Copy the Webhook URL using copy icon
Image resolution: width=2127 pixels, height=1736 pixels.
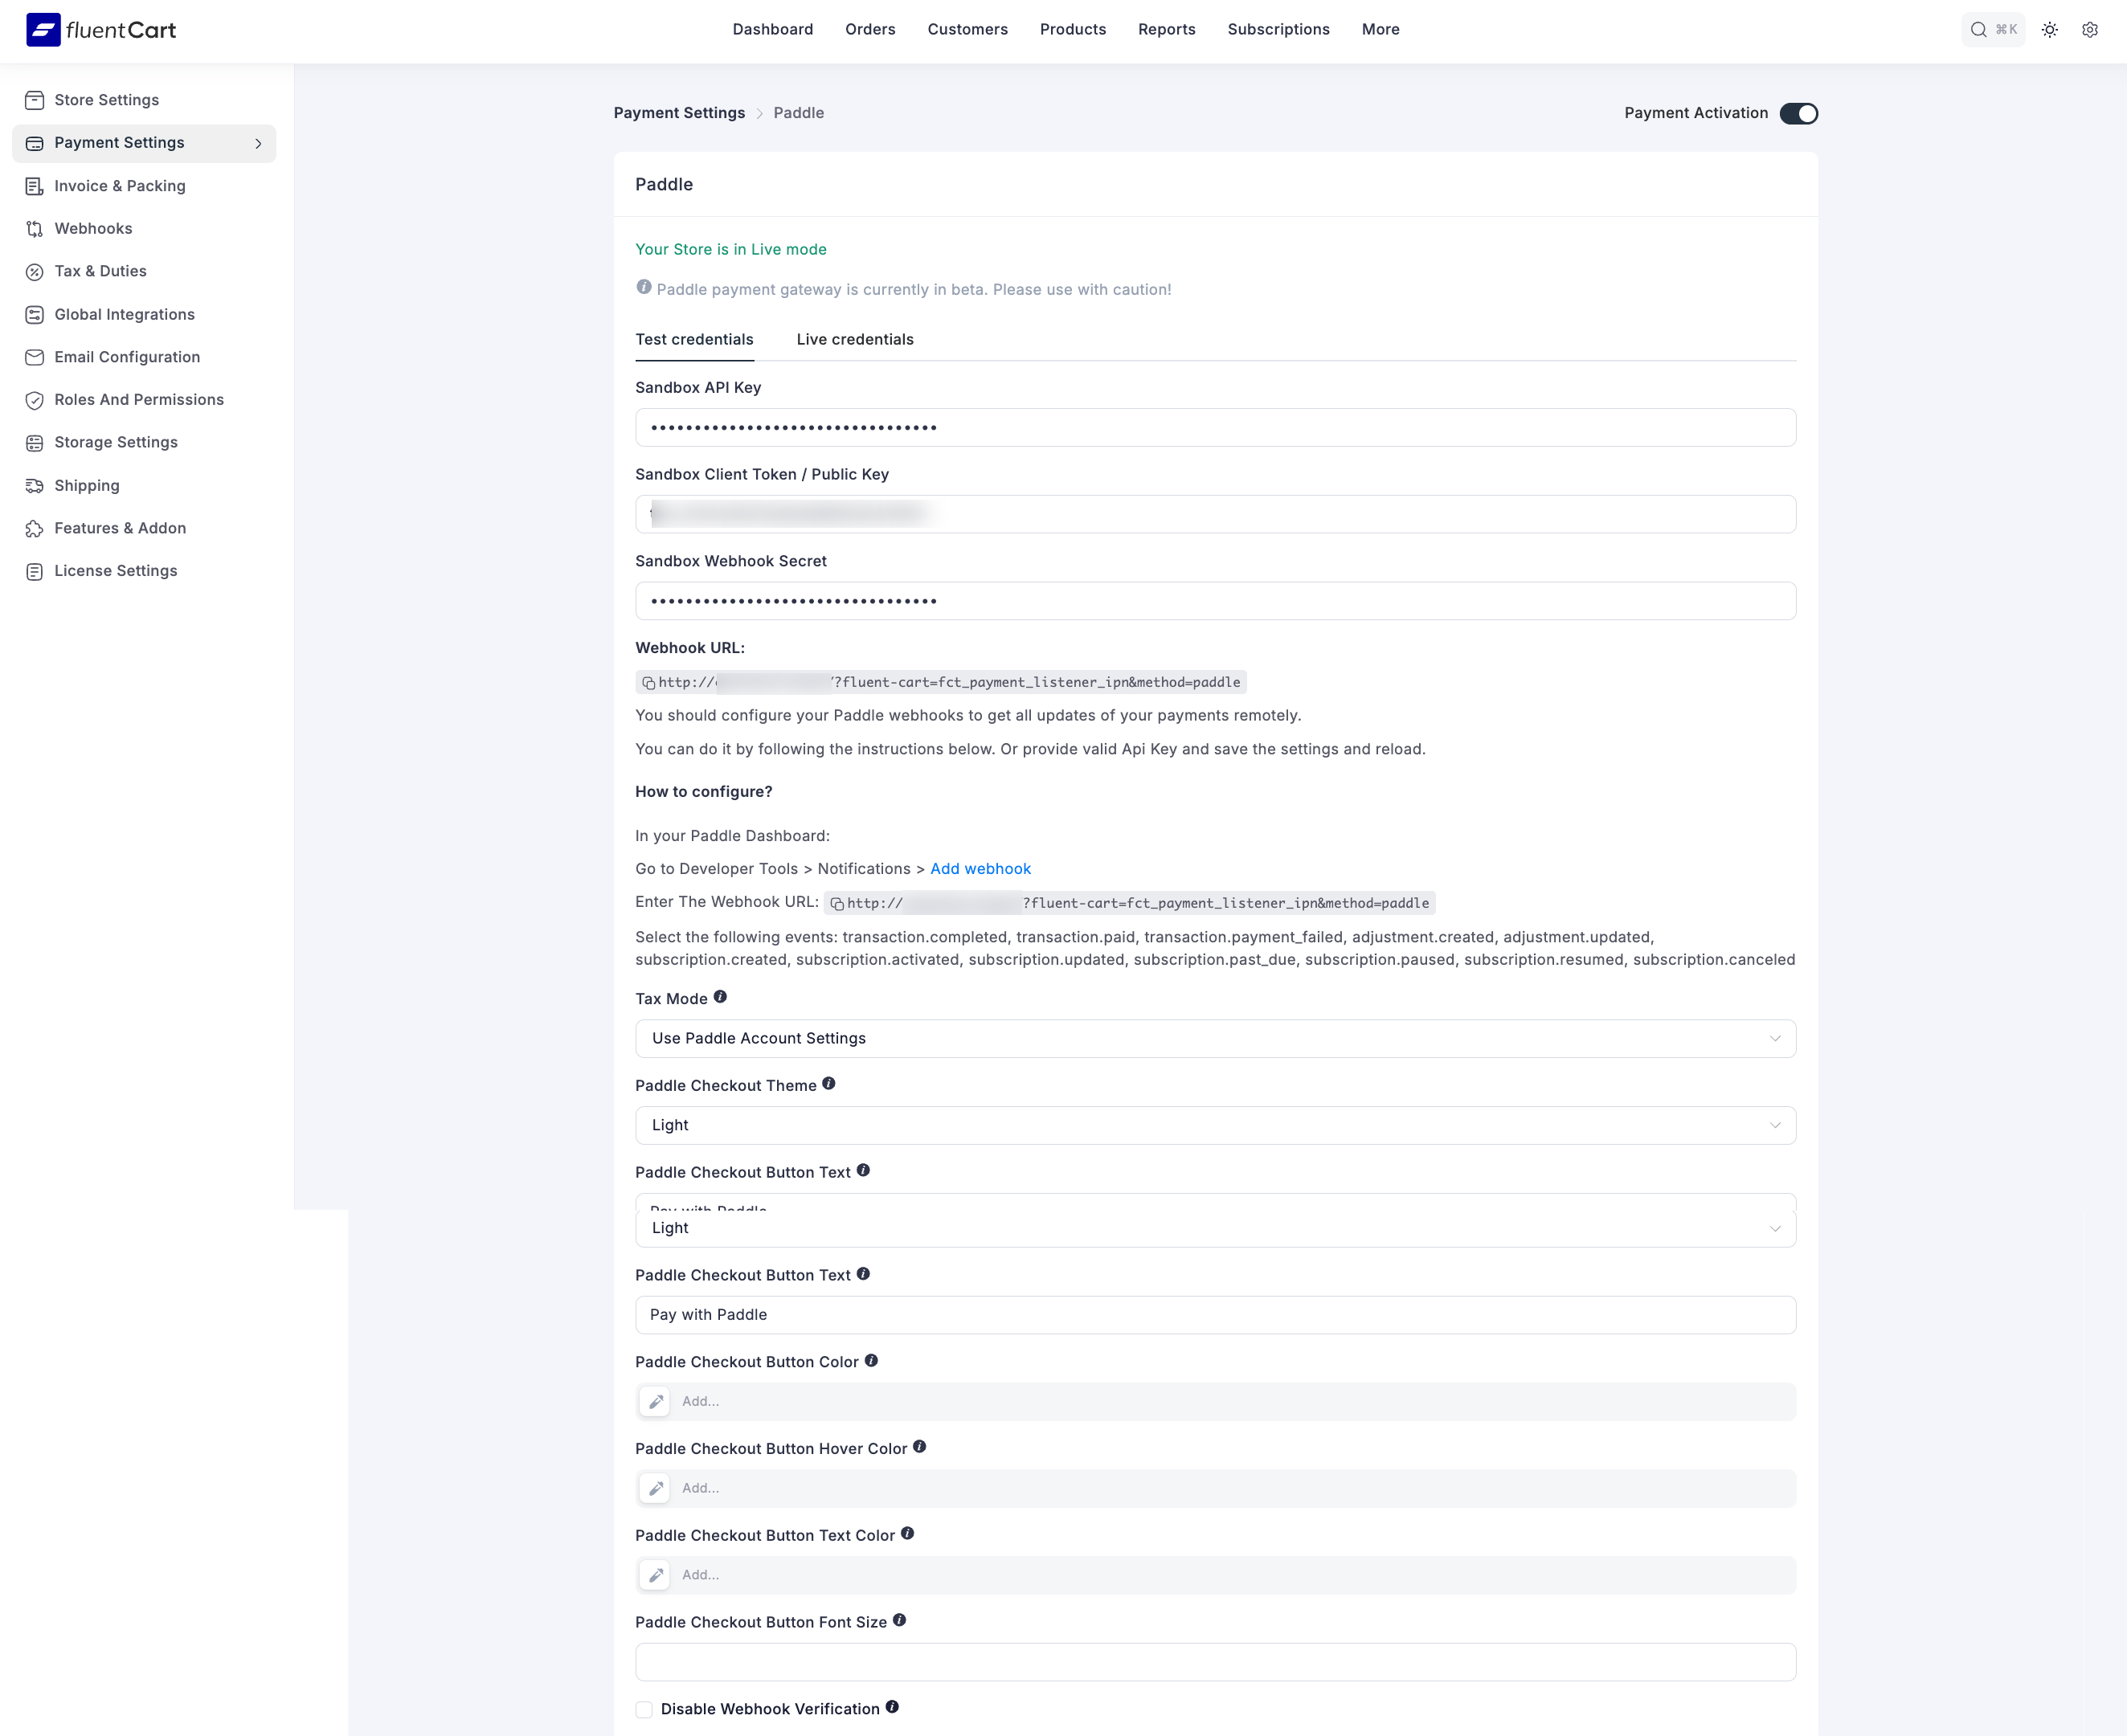(649, 683)
